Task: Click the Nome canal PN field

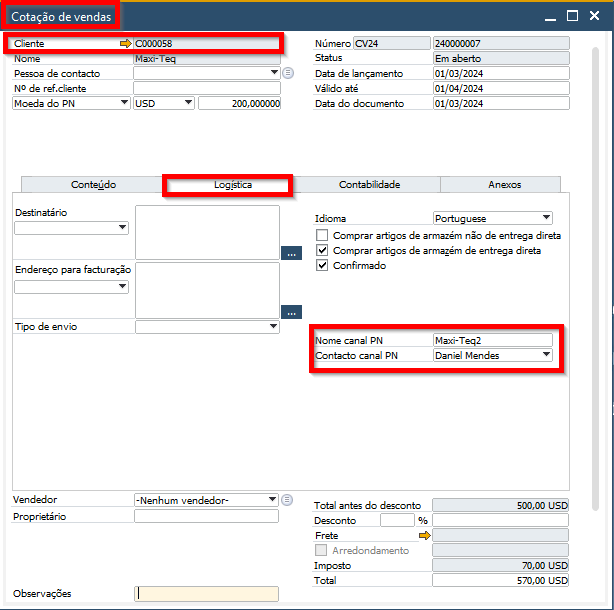Action: tap(492, 341)
